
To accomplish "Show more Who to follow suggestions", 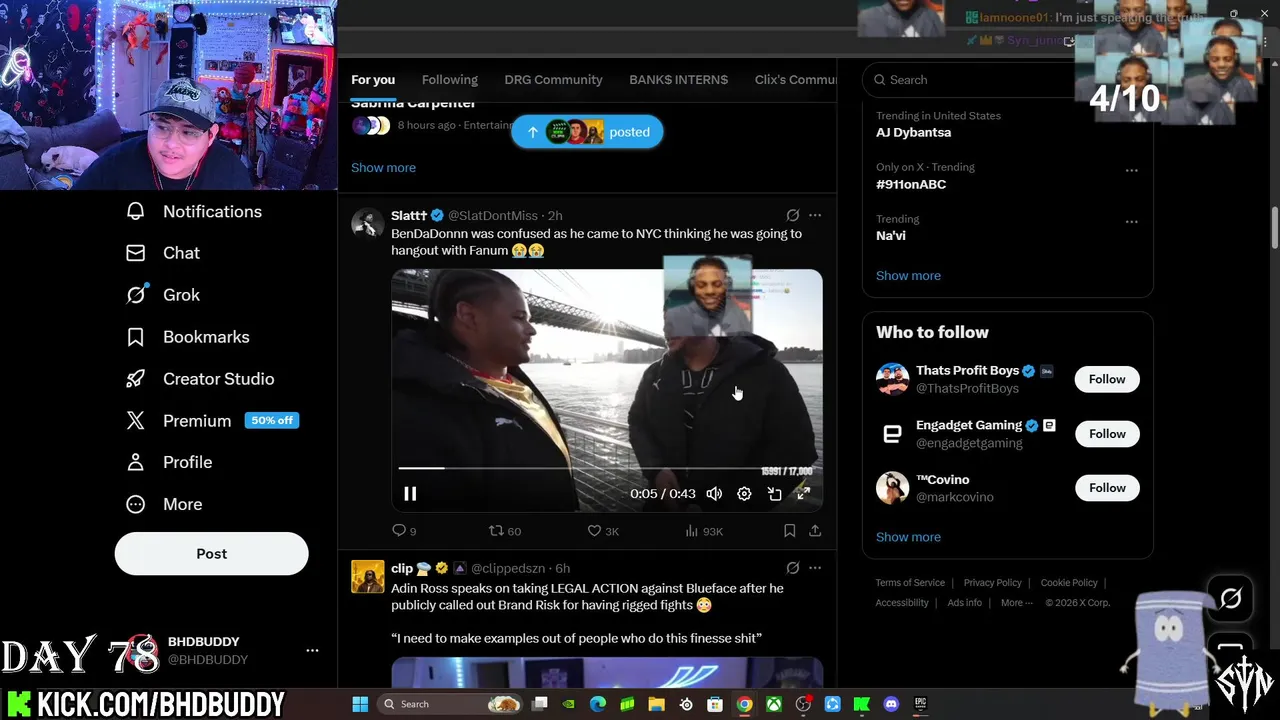I will (908, 537).
